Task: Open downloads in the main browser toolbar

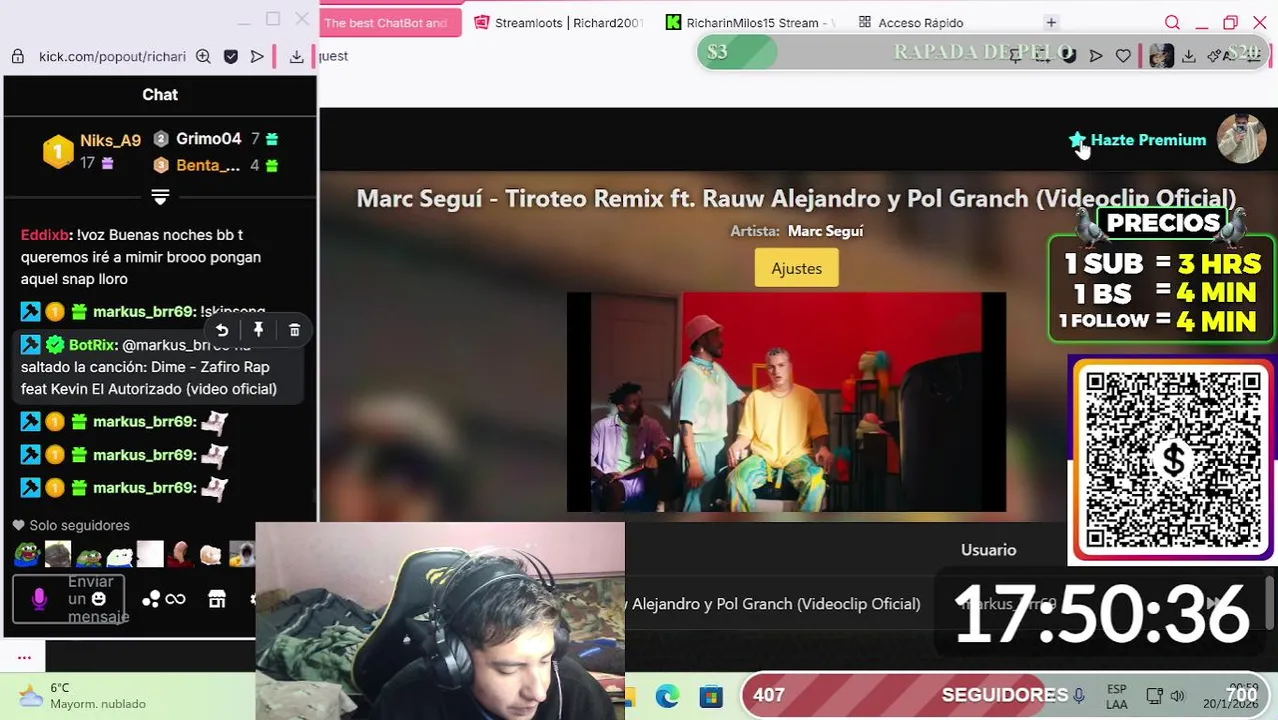Action: pos(1188,56)
